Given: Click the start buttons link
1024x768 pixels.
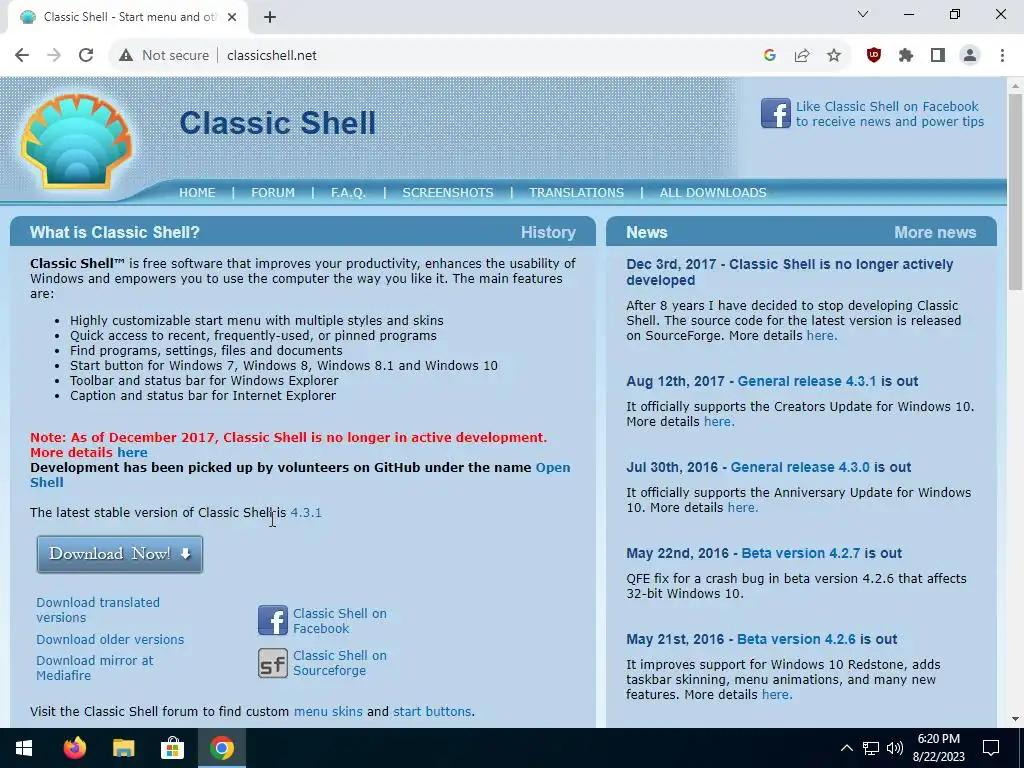Looking at the screenshot, I should 432,711.
